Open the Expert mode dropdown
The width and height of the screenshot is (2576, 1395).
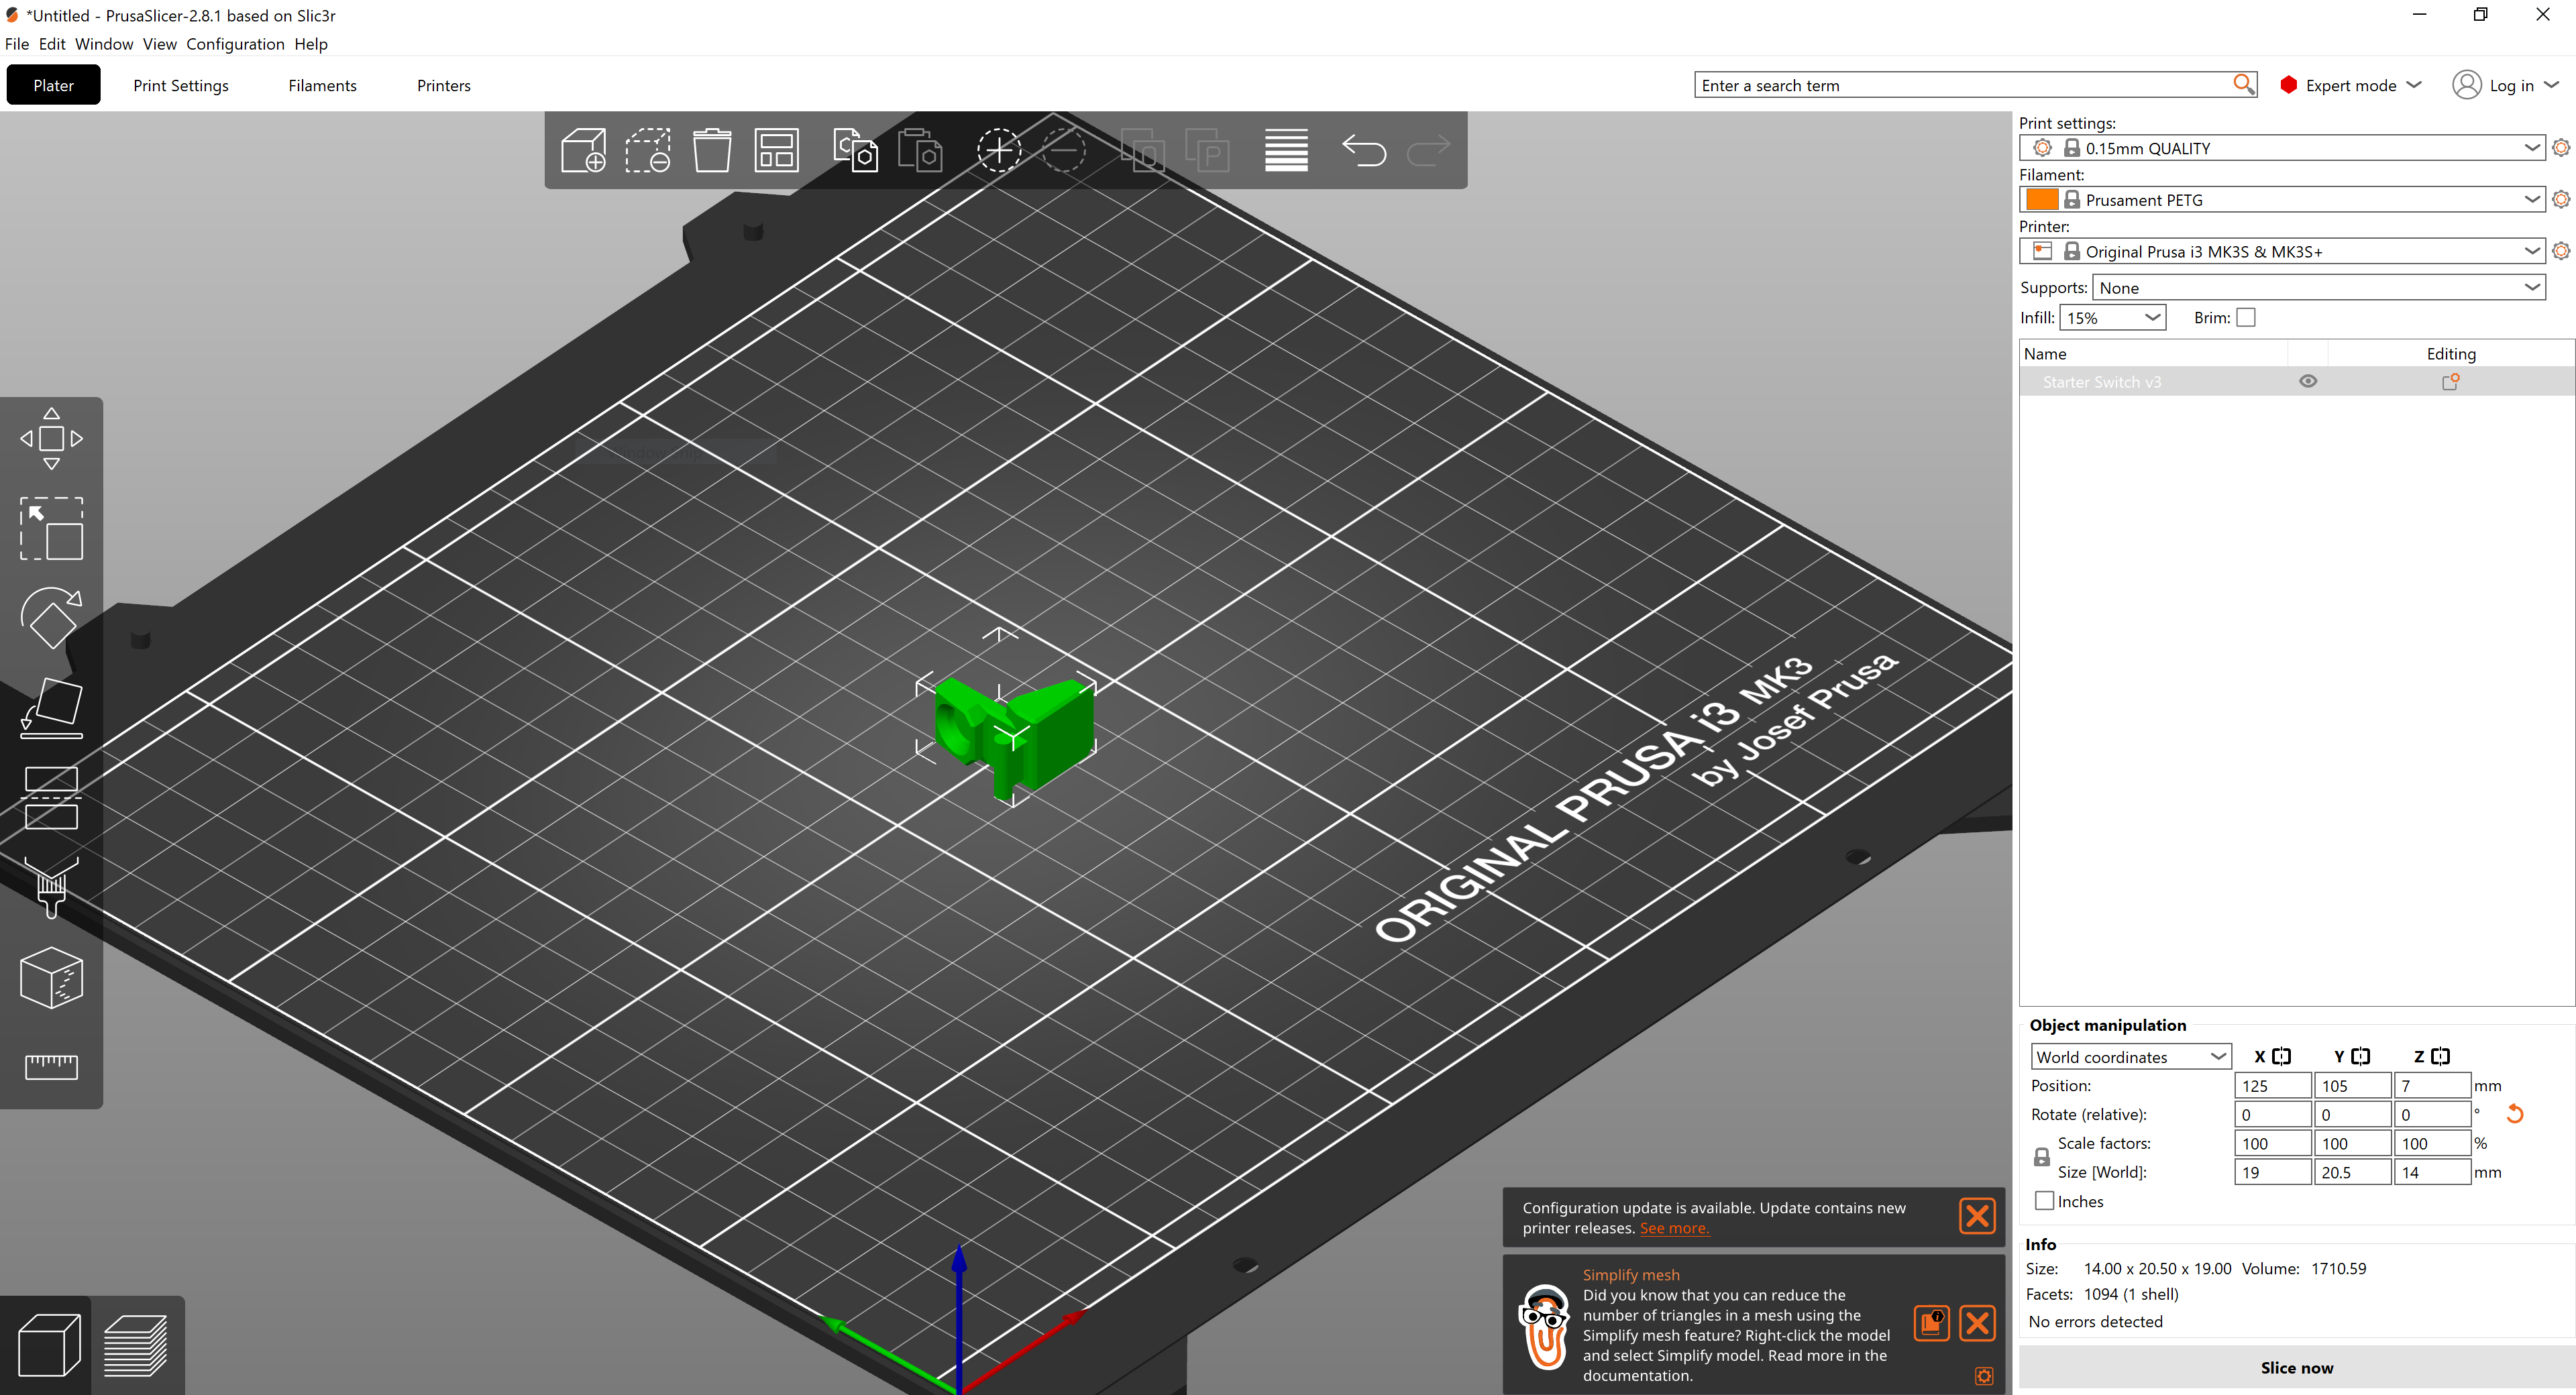click(x=2350, y=85)
